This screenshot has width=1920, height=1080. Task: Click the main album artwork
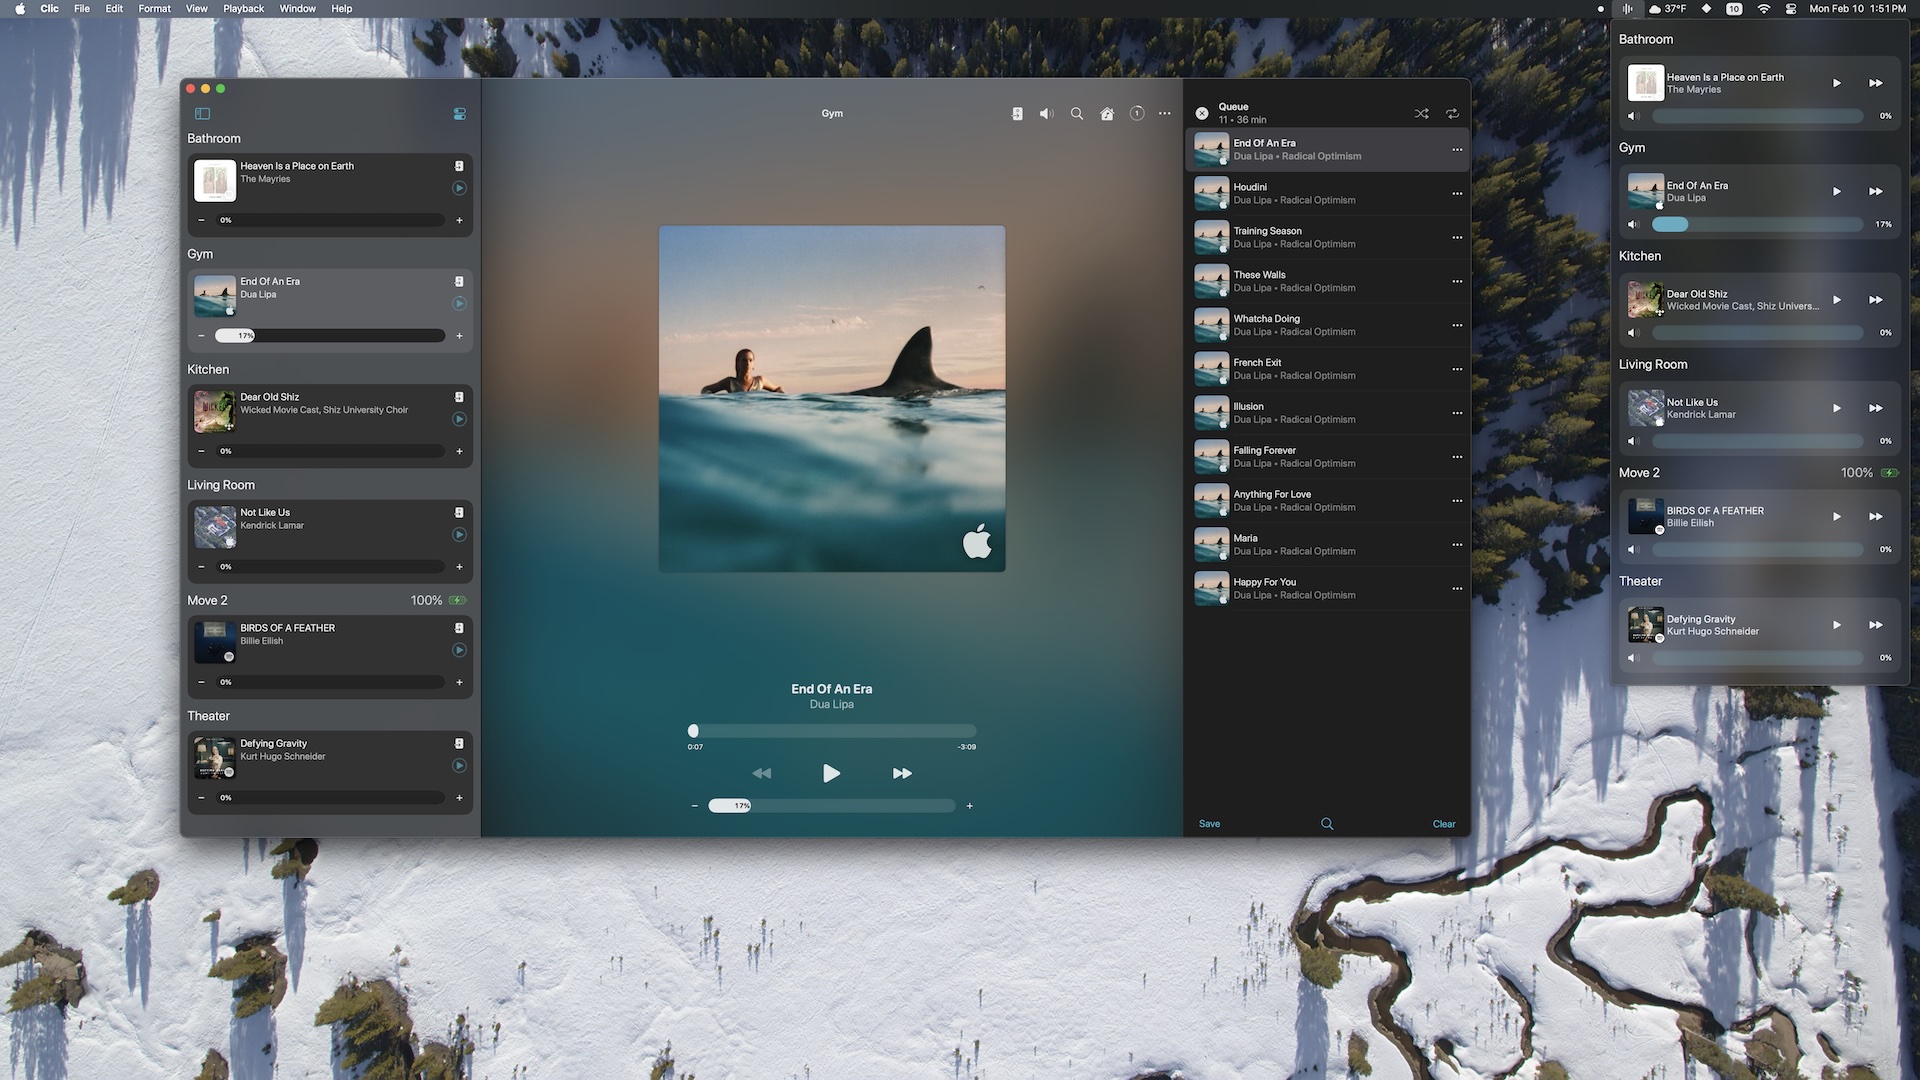click(x=832, y=399)
